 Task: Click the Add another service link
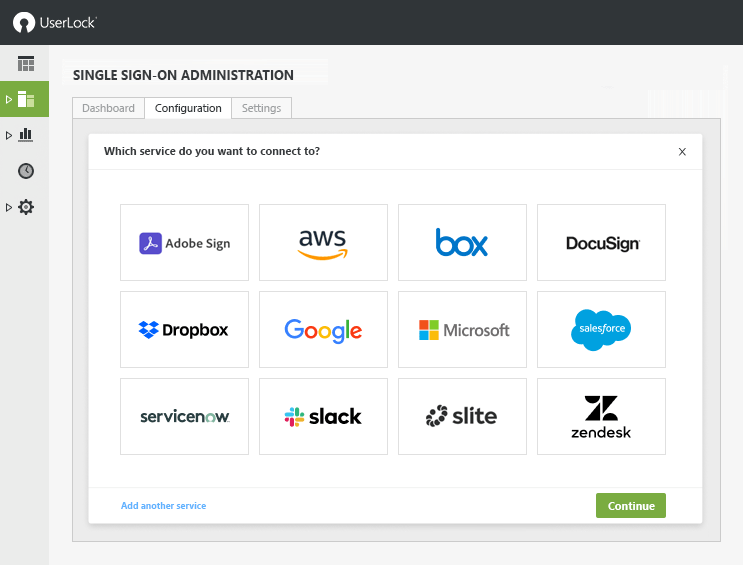tap(163, 506)
